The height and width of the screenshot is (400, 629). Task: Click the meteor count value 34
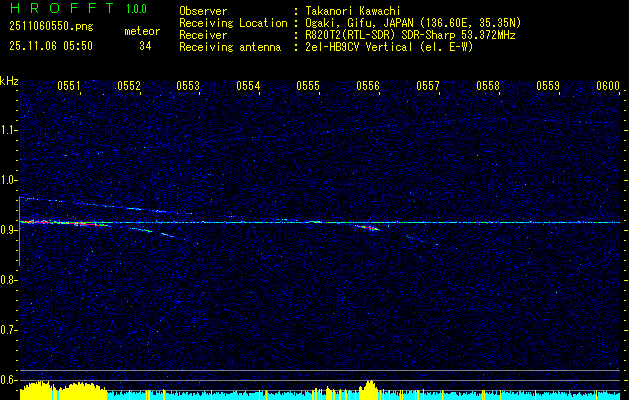click(x=145, y=46)
